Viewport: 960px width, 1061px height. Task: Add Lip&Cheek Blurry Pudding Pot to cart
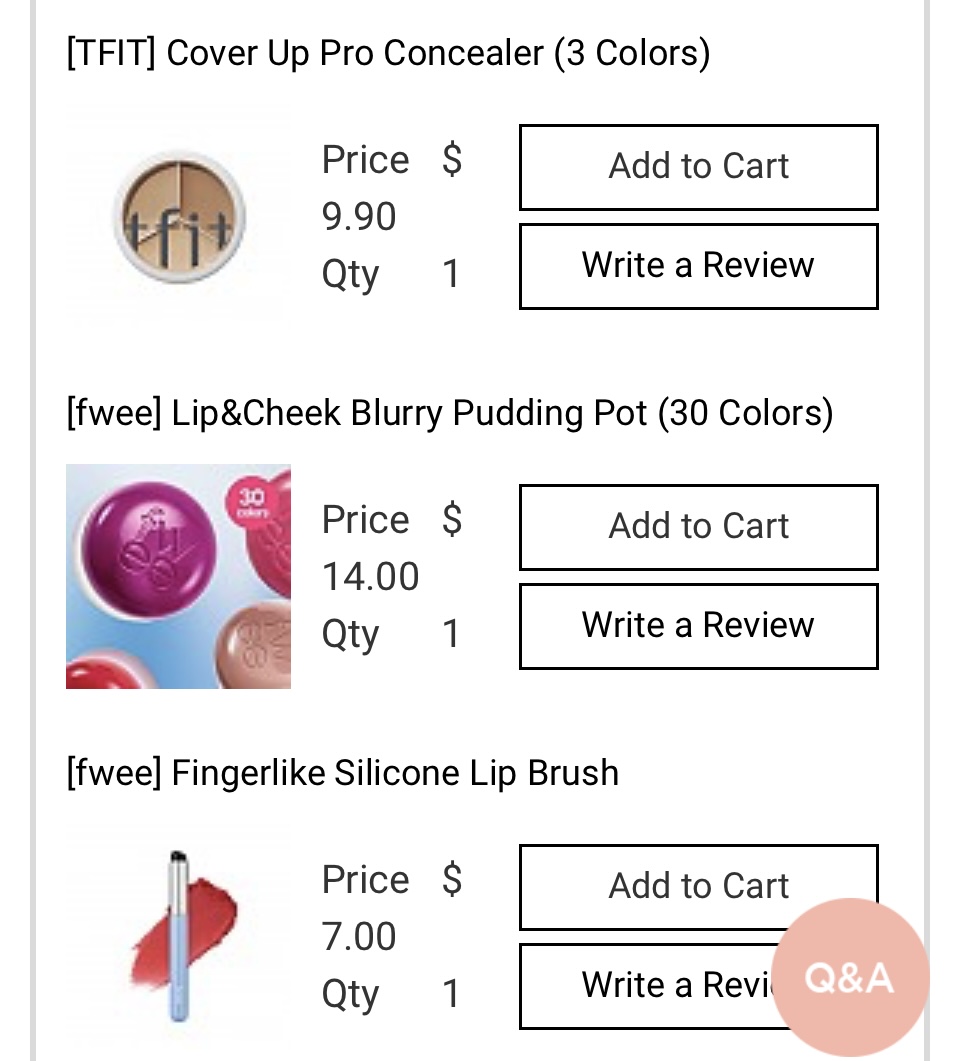pyautogui.click(x=698, y=527)
